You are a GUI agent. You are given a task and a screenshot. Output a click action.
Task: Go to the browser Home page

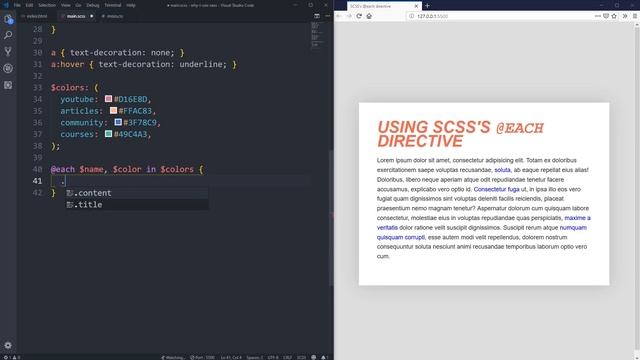tap(369, 16)
